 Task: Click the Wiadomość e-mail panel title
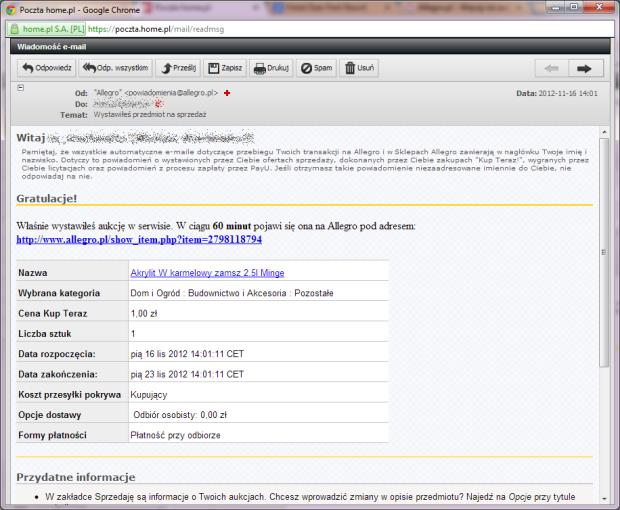pos(51,47)
